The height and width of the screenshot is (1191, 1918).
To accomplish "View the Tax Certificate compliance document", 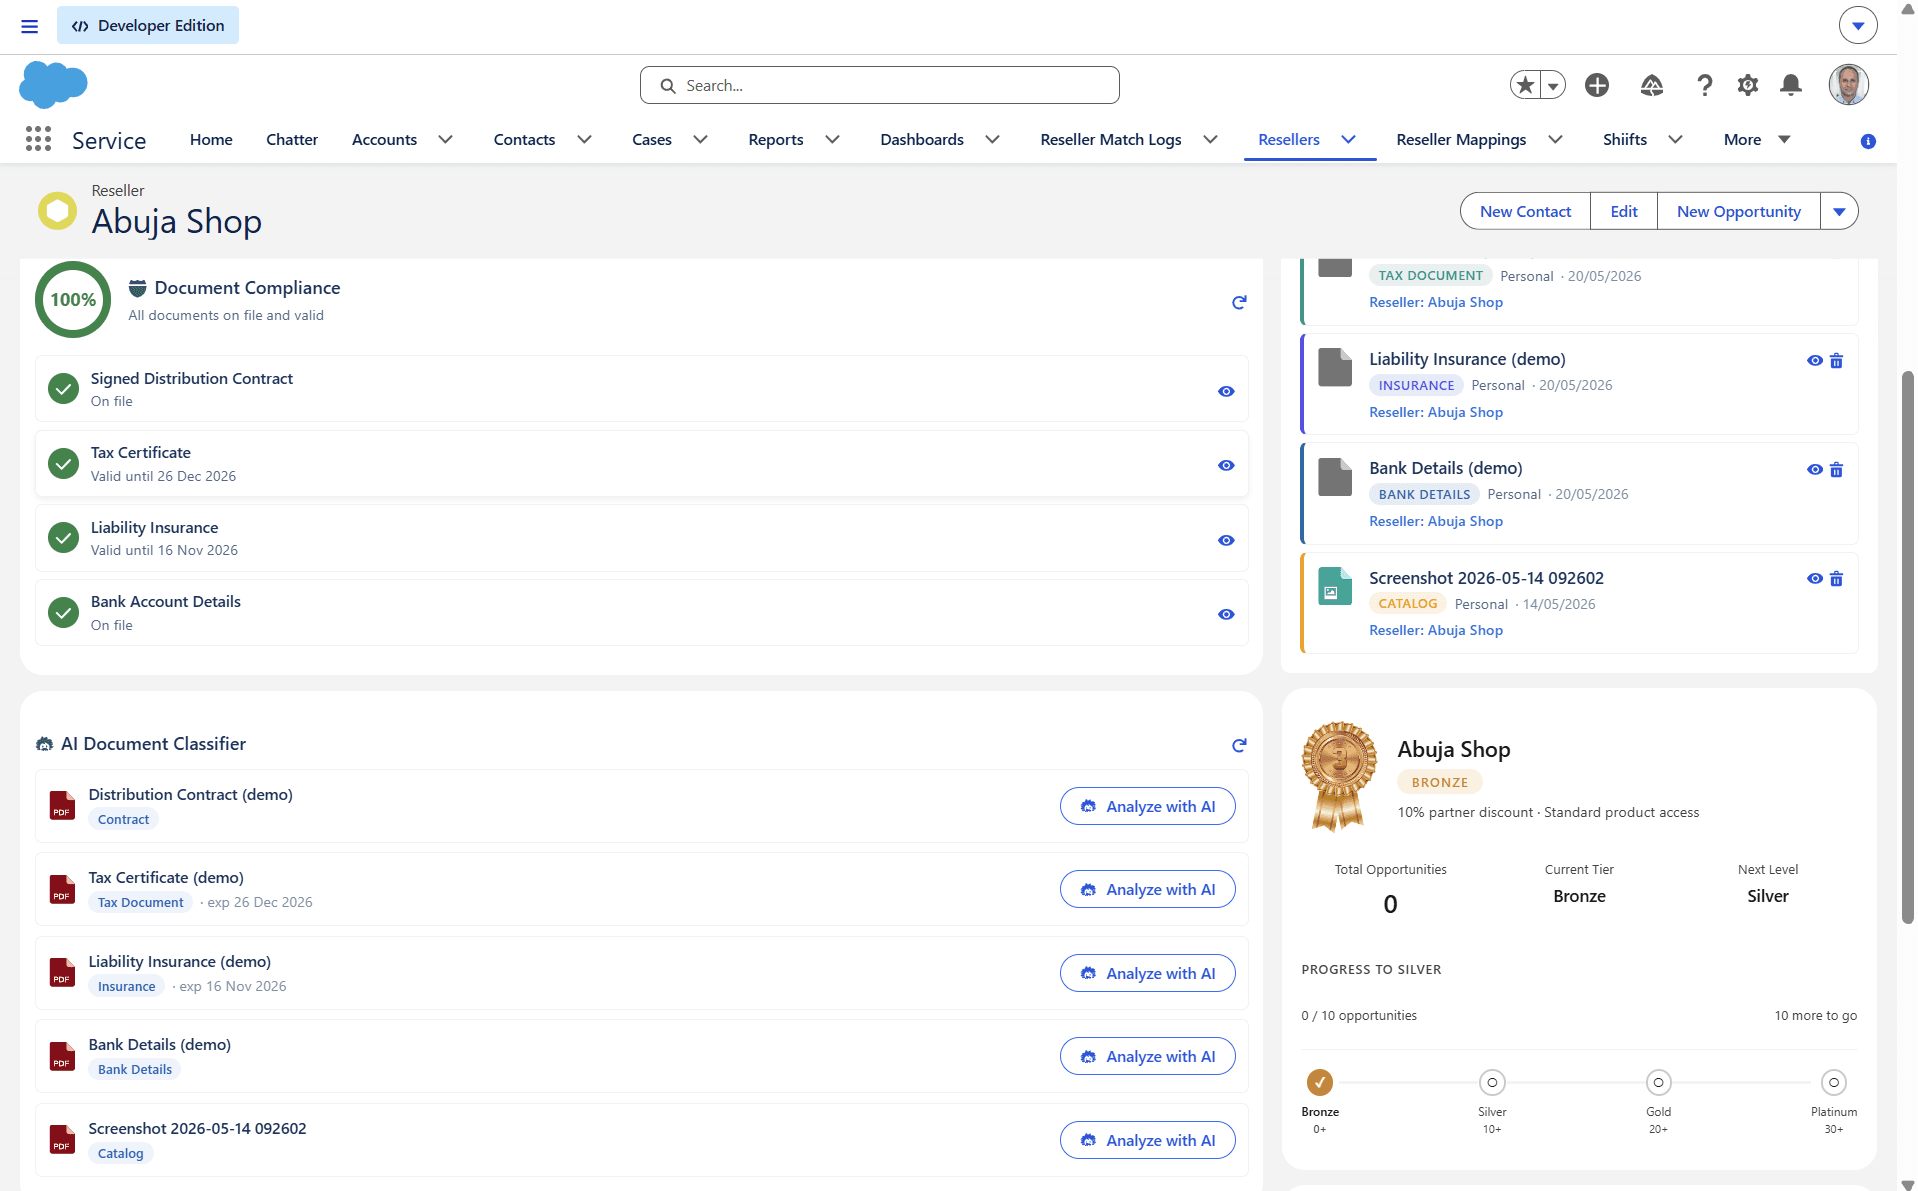I will [x=1226, y=465].
